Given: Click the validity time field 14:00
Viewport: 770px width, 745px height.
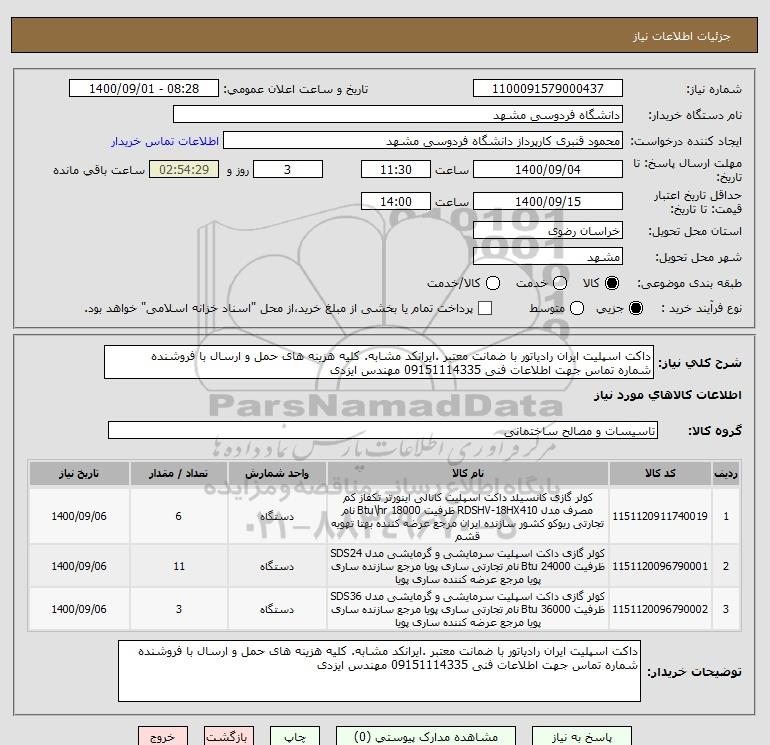Looking at the screenshot, I should (396, 201).
